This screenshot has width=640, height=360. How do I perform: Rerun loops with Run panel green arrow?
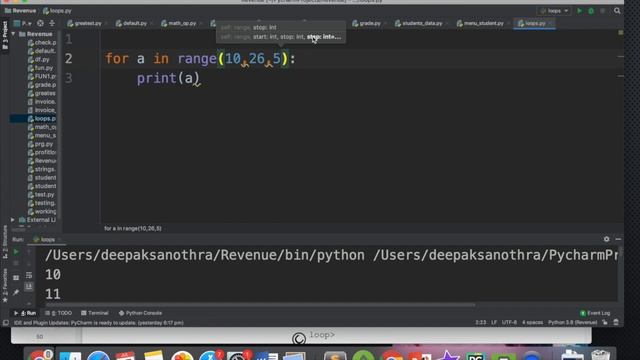point(16,252)
